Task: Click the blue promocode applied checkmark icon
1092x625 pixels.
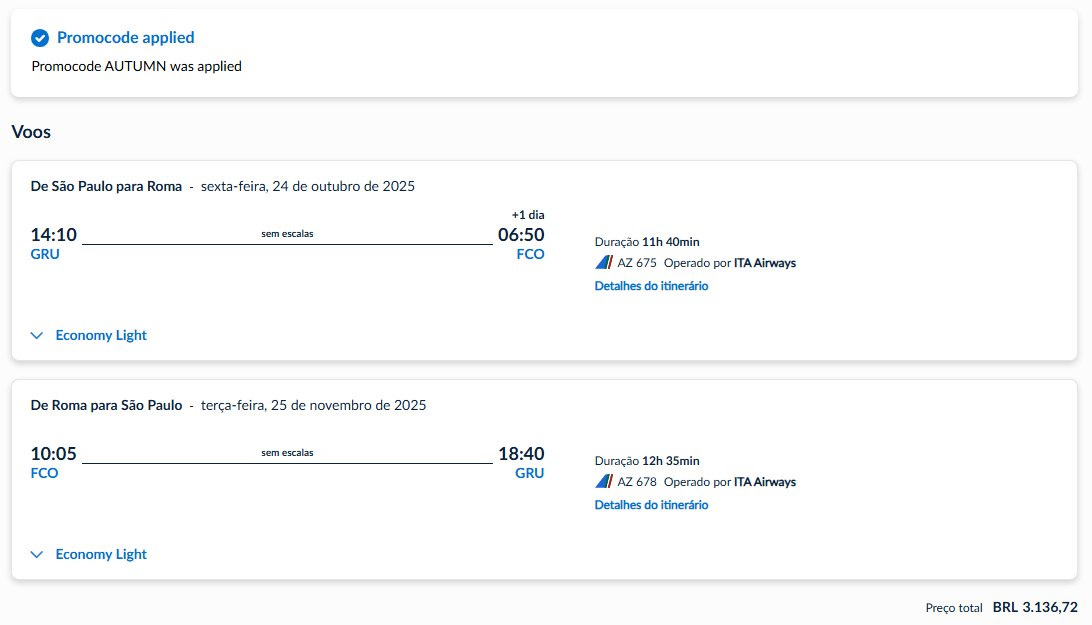Action: point(40,38)
